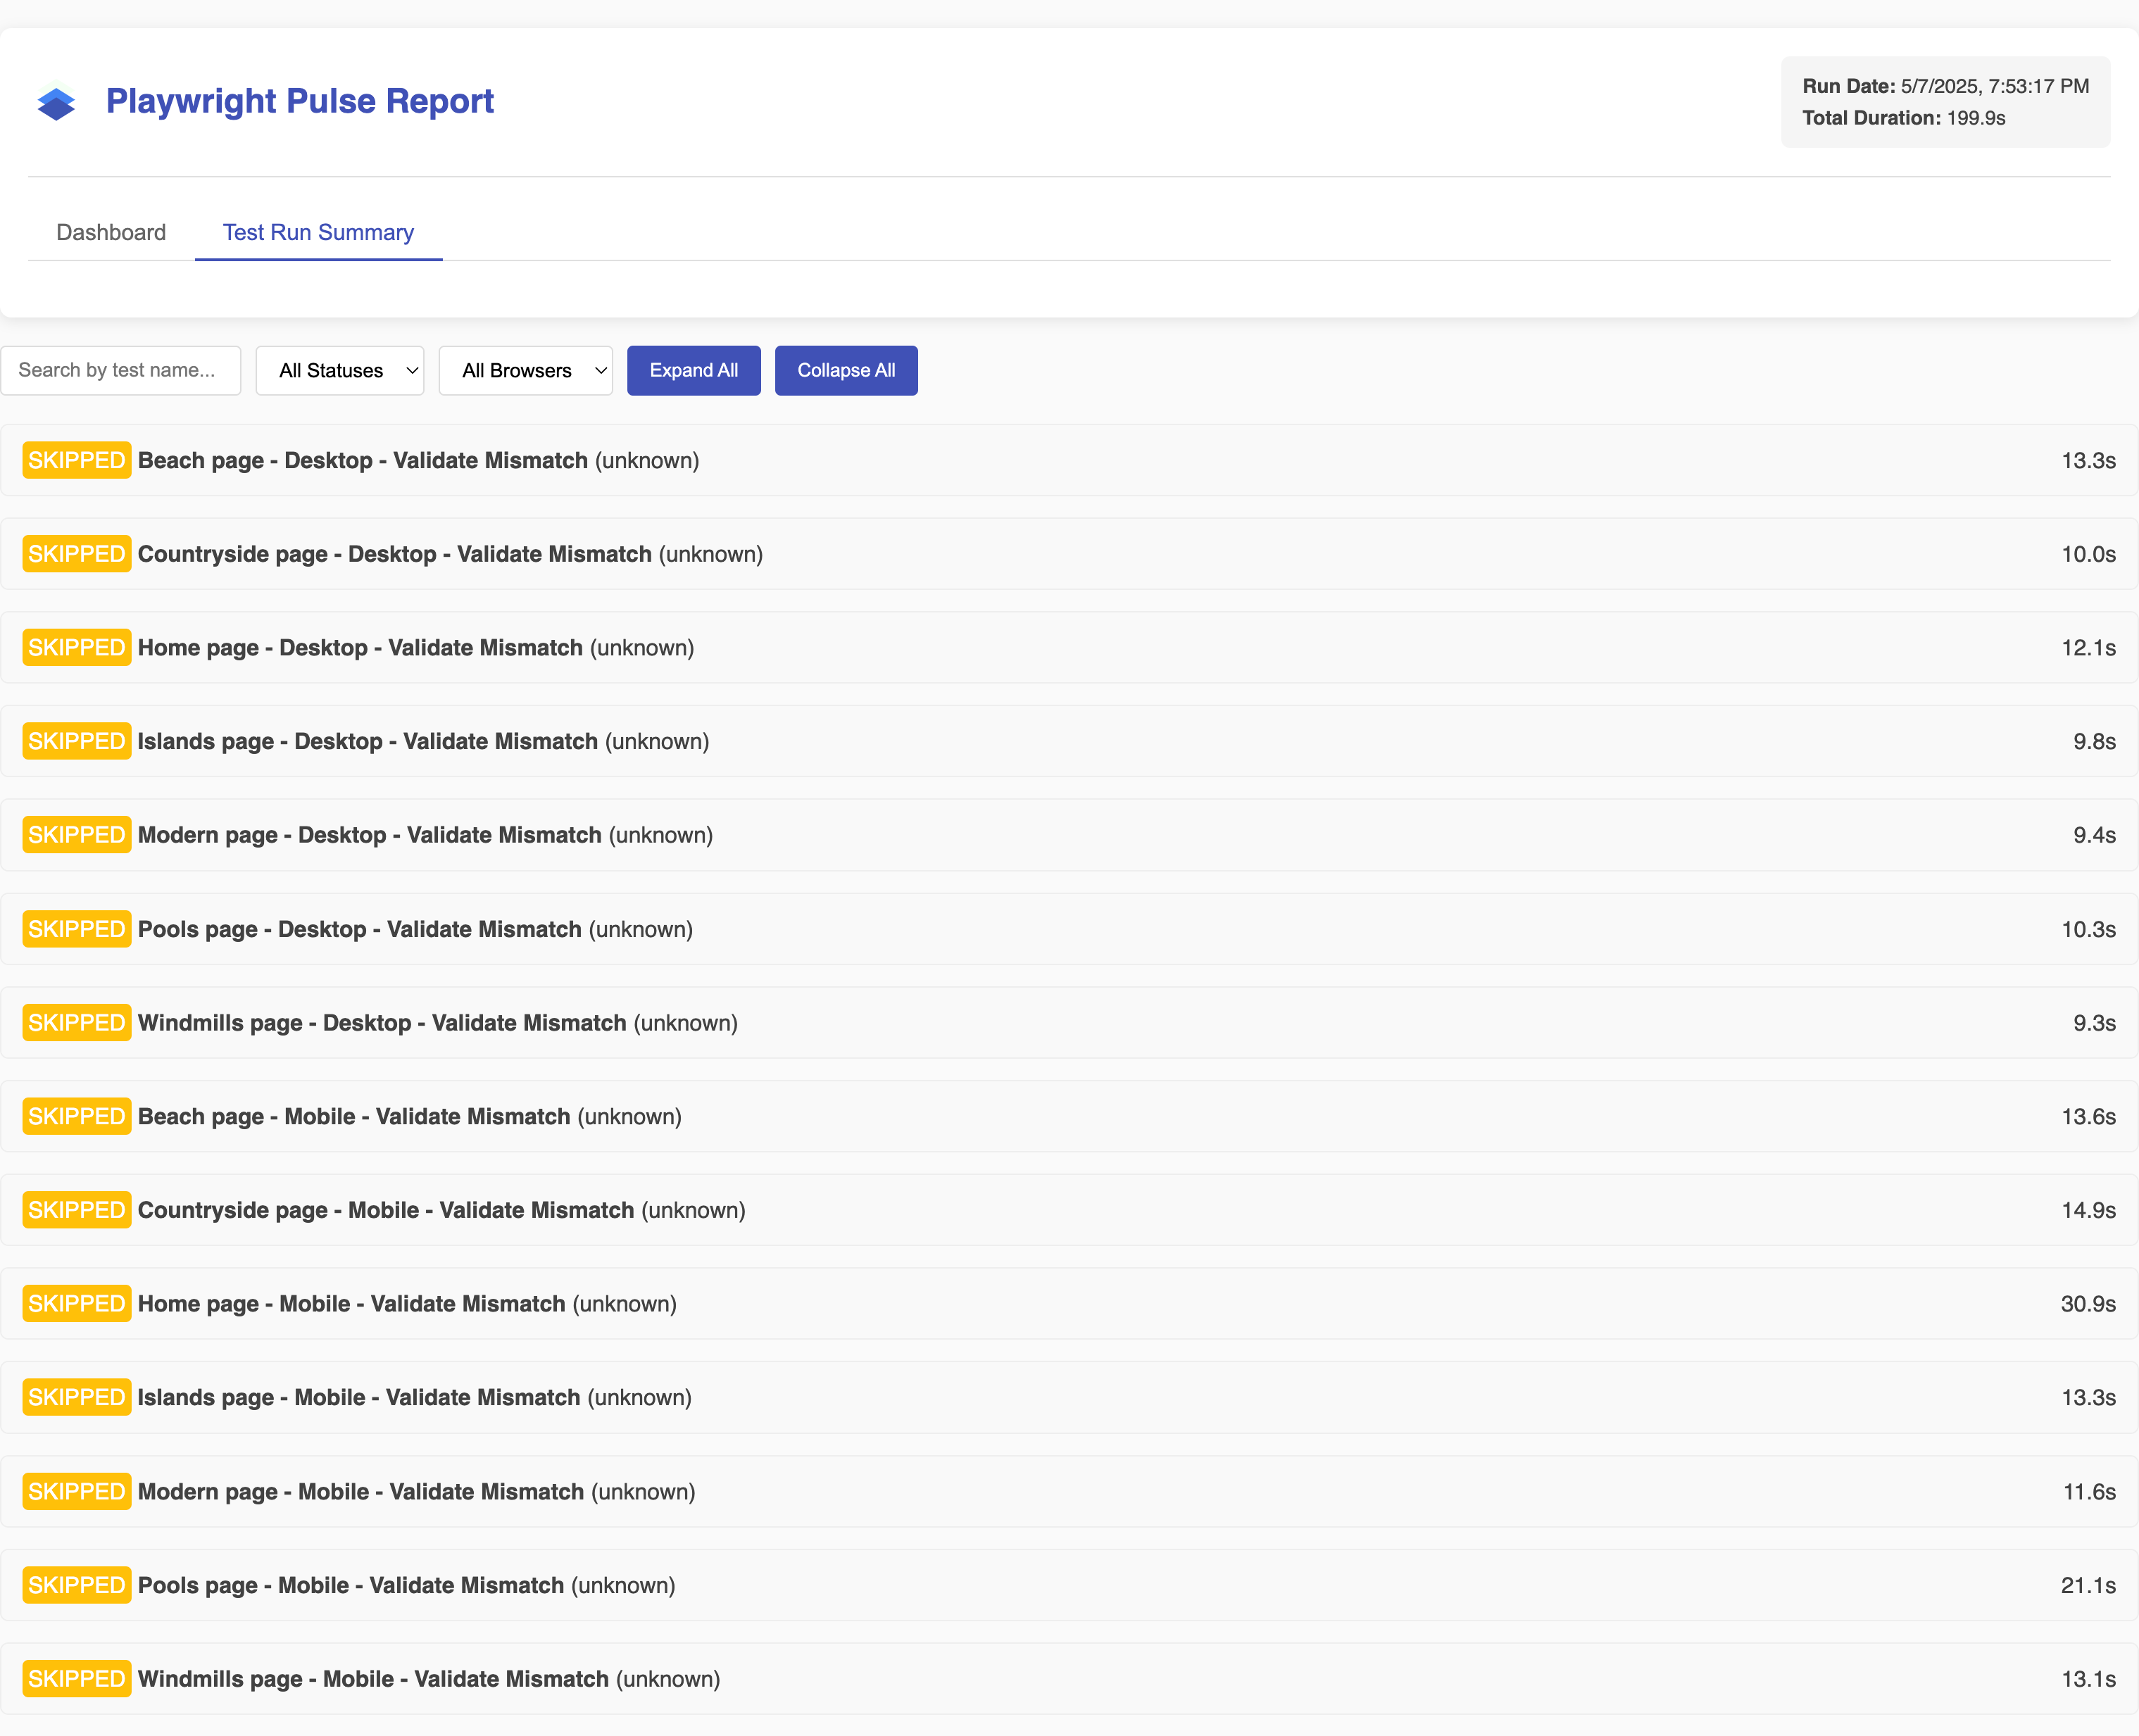Screen dimensions: 2139x1736
Task: Open the All Statuses dropdown
Action: tap(340, 370)
